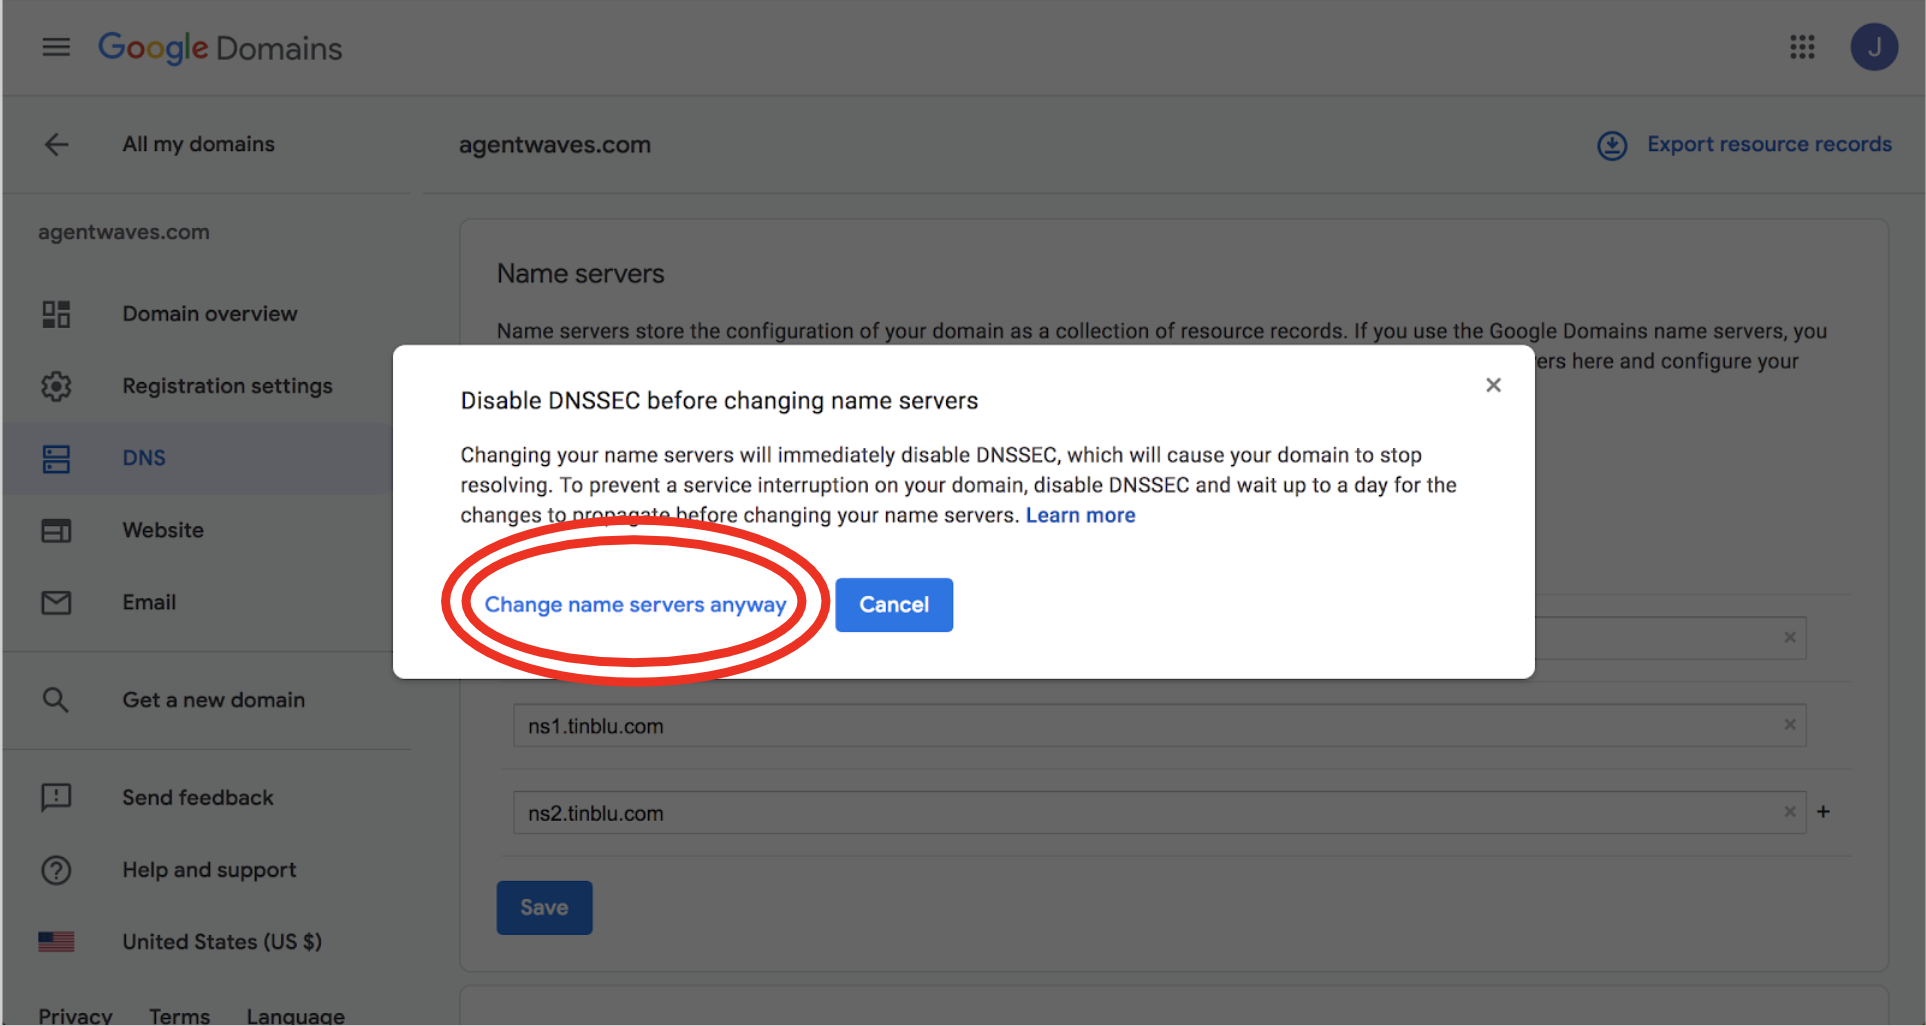
Task: Click dialog title Disable DNSSEC before changing
Action: [719, 401]
